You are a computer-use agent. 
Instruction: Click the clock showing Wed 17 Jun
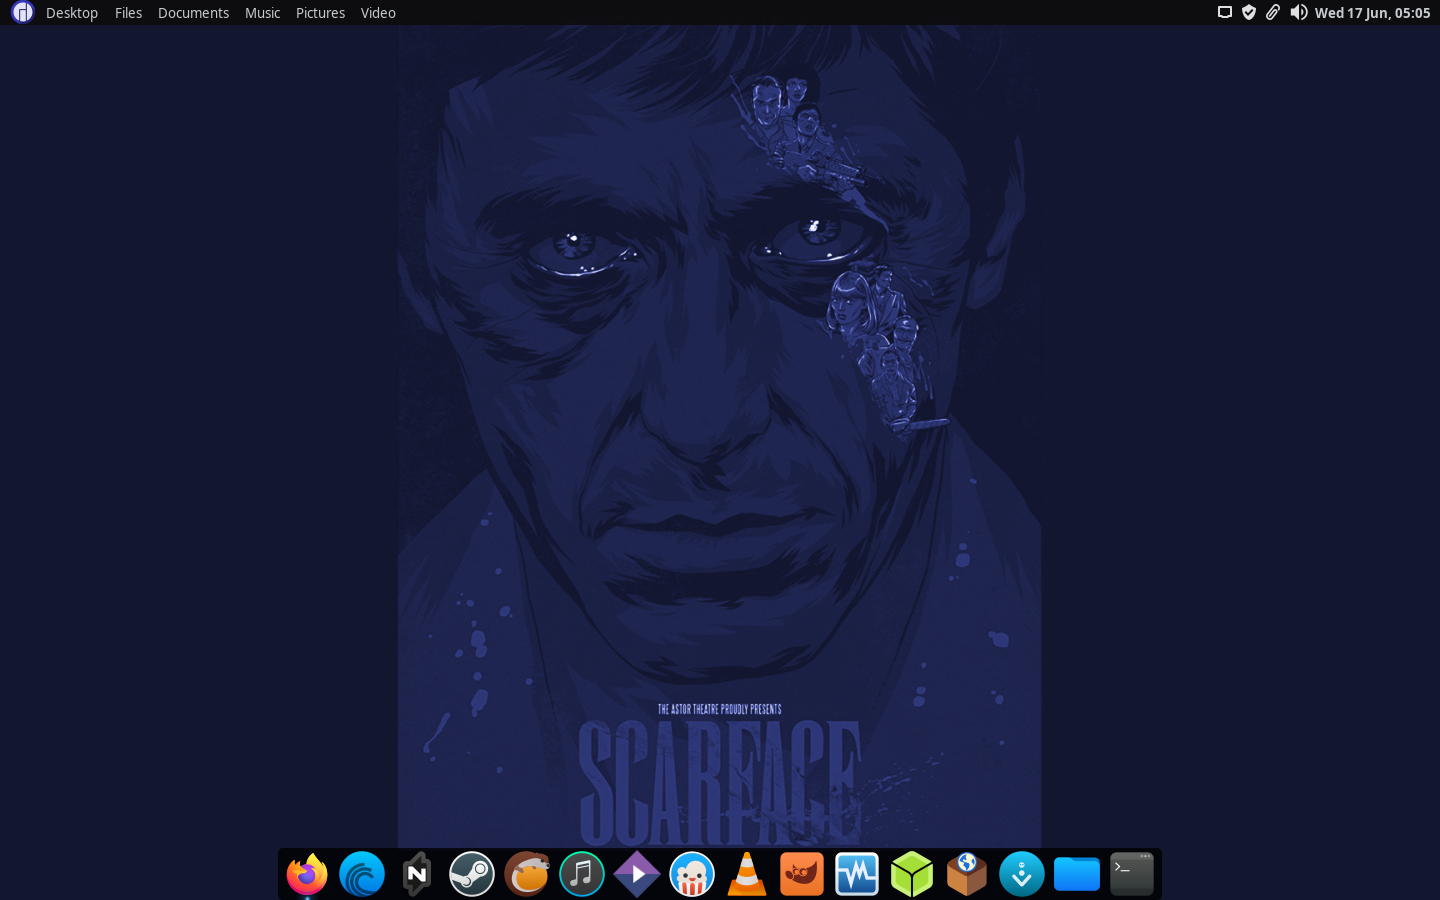pyautogui.click(x=1372, y=13)
